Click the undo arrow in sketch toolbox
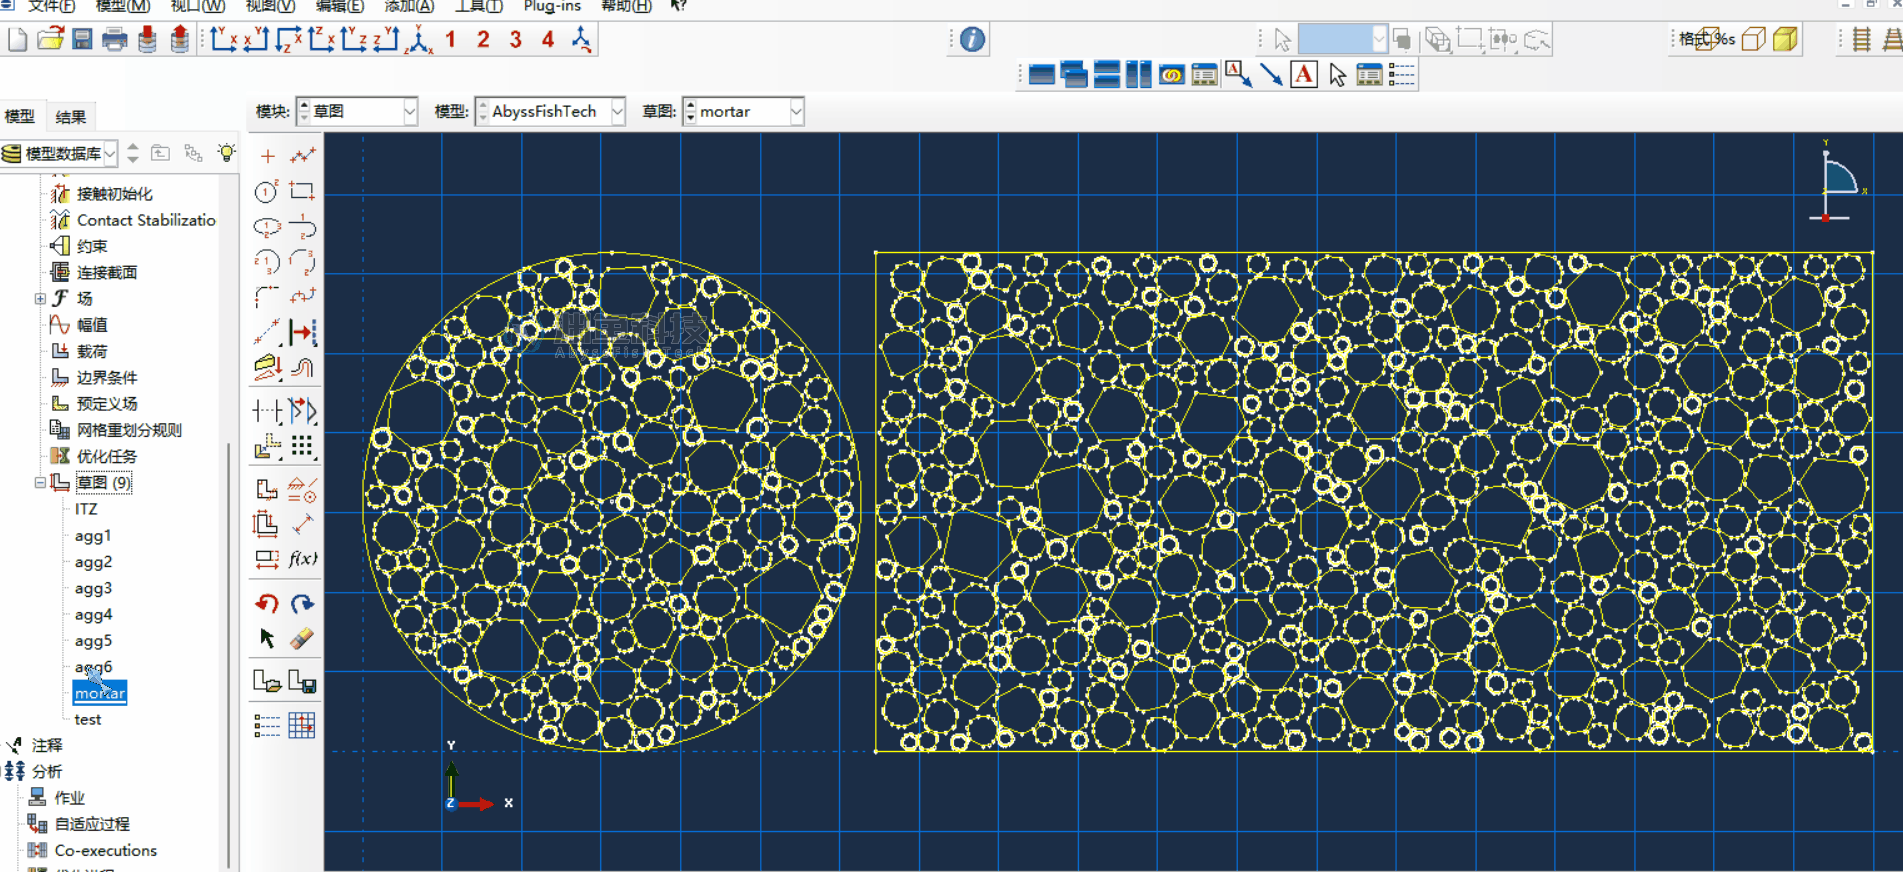 point(266,603)
